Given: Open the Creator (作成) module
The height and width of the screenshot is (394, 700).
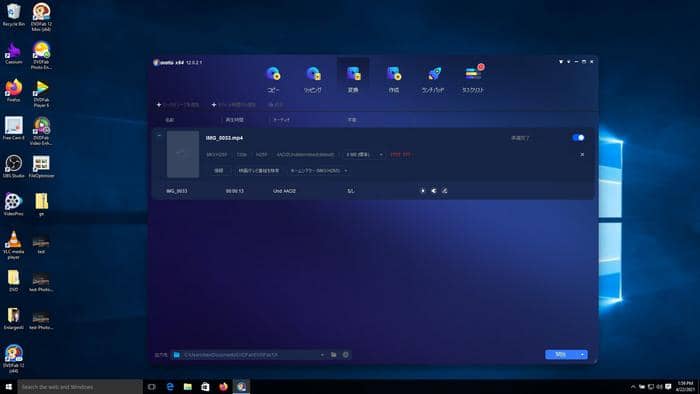Looking at the screenshot, I should click(x=393, y=79).
